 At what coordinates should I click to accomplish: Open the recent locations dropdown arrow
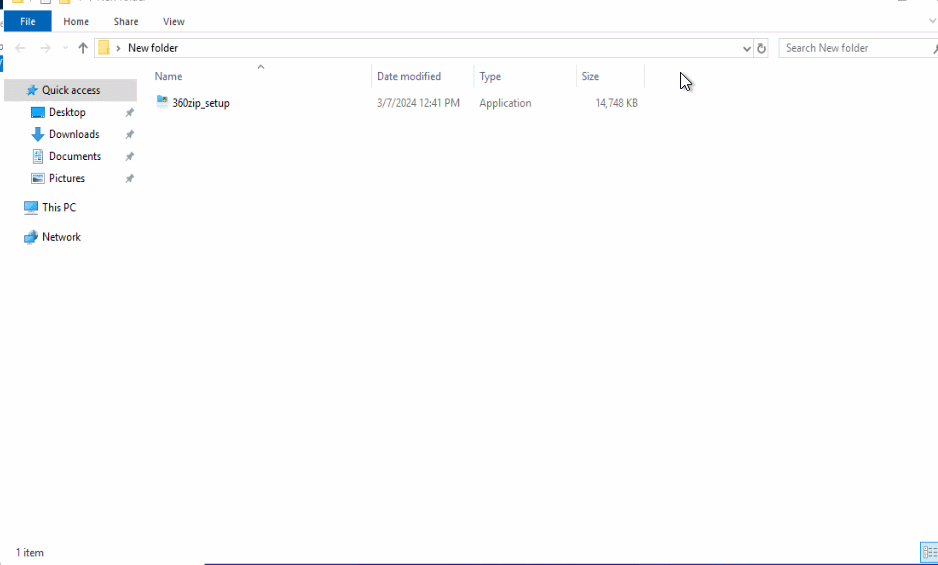(66, 48)
